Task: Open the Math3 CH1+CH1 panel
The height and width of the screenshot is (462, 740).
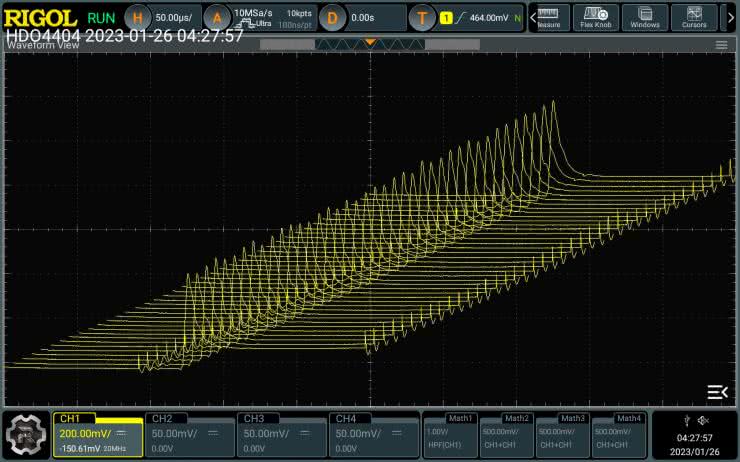Action: tap(562, 435)
